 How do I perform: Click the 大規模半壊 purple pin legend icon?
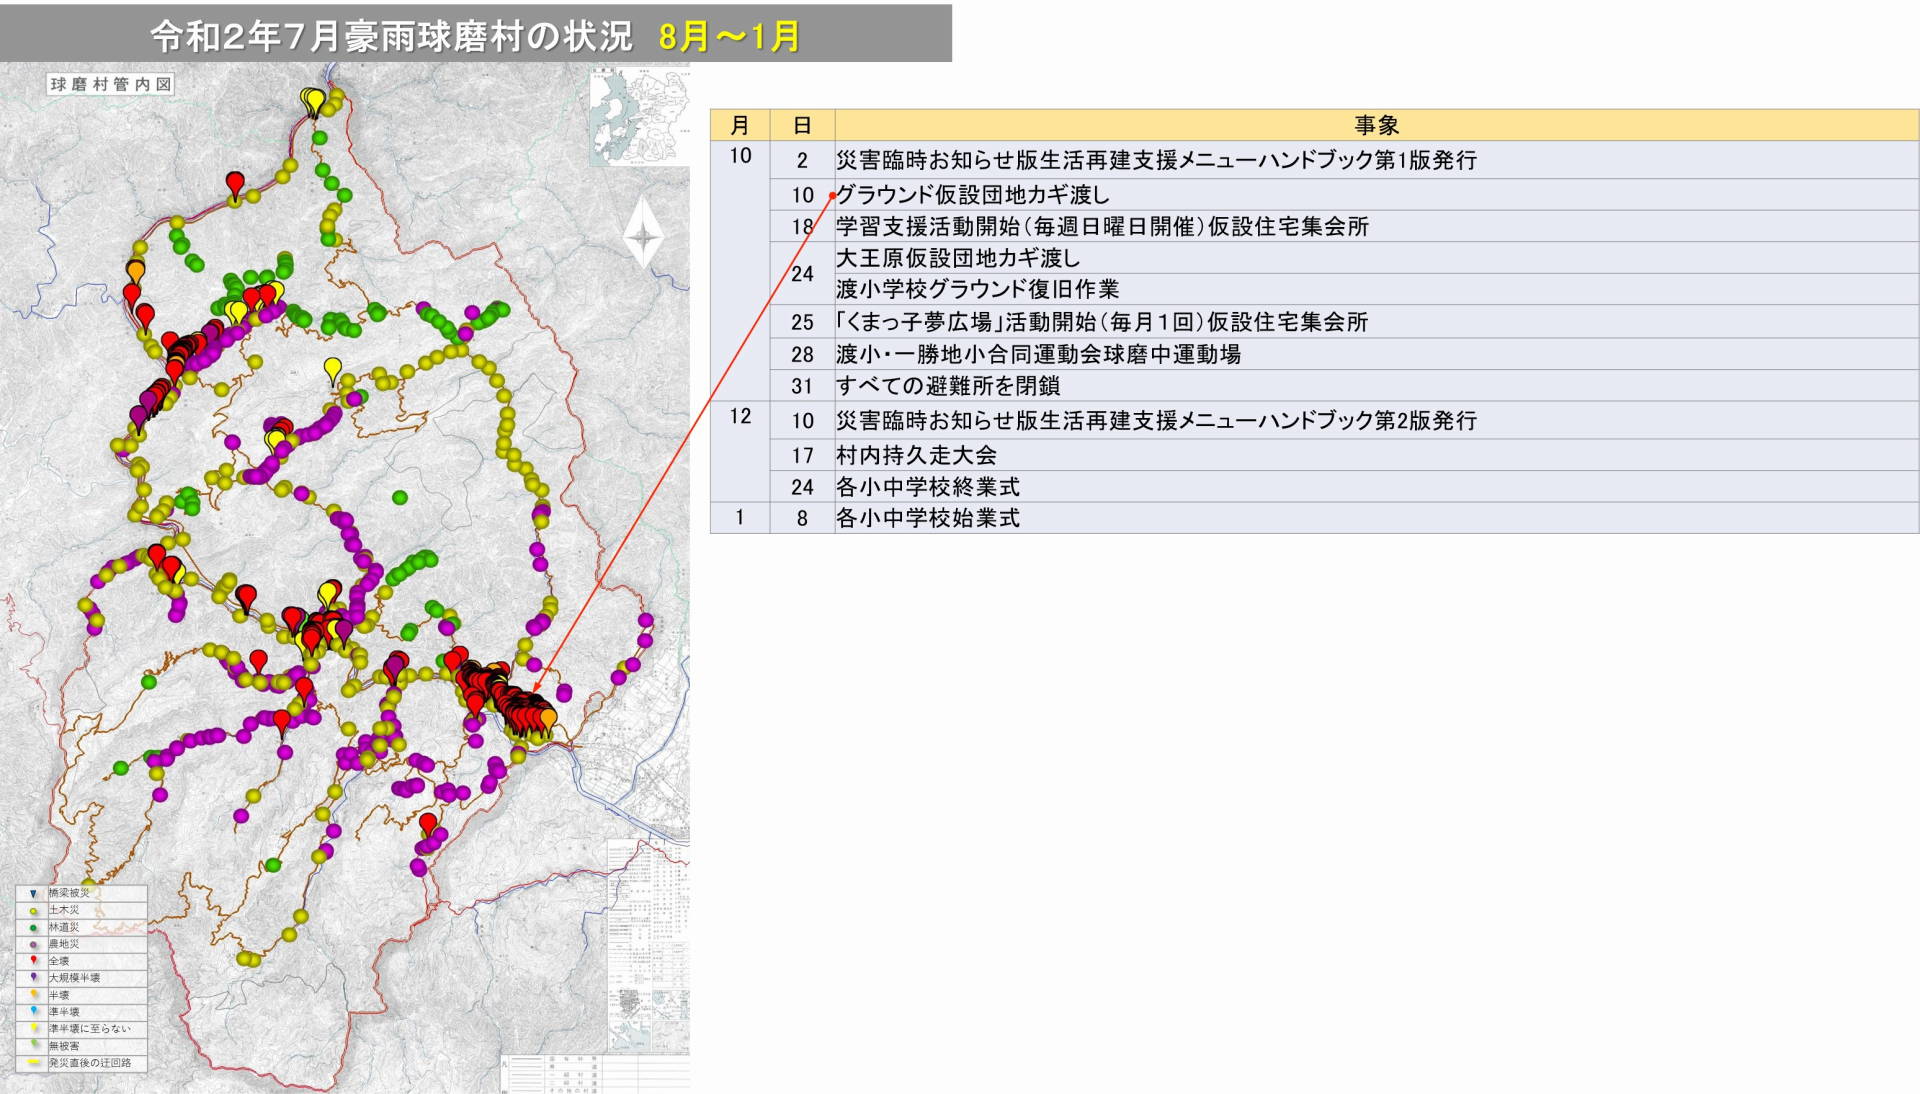point(33,978)
